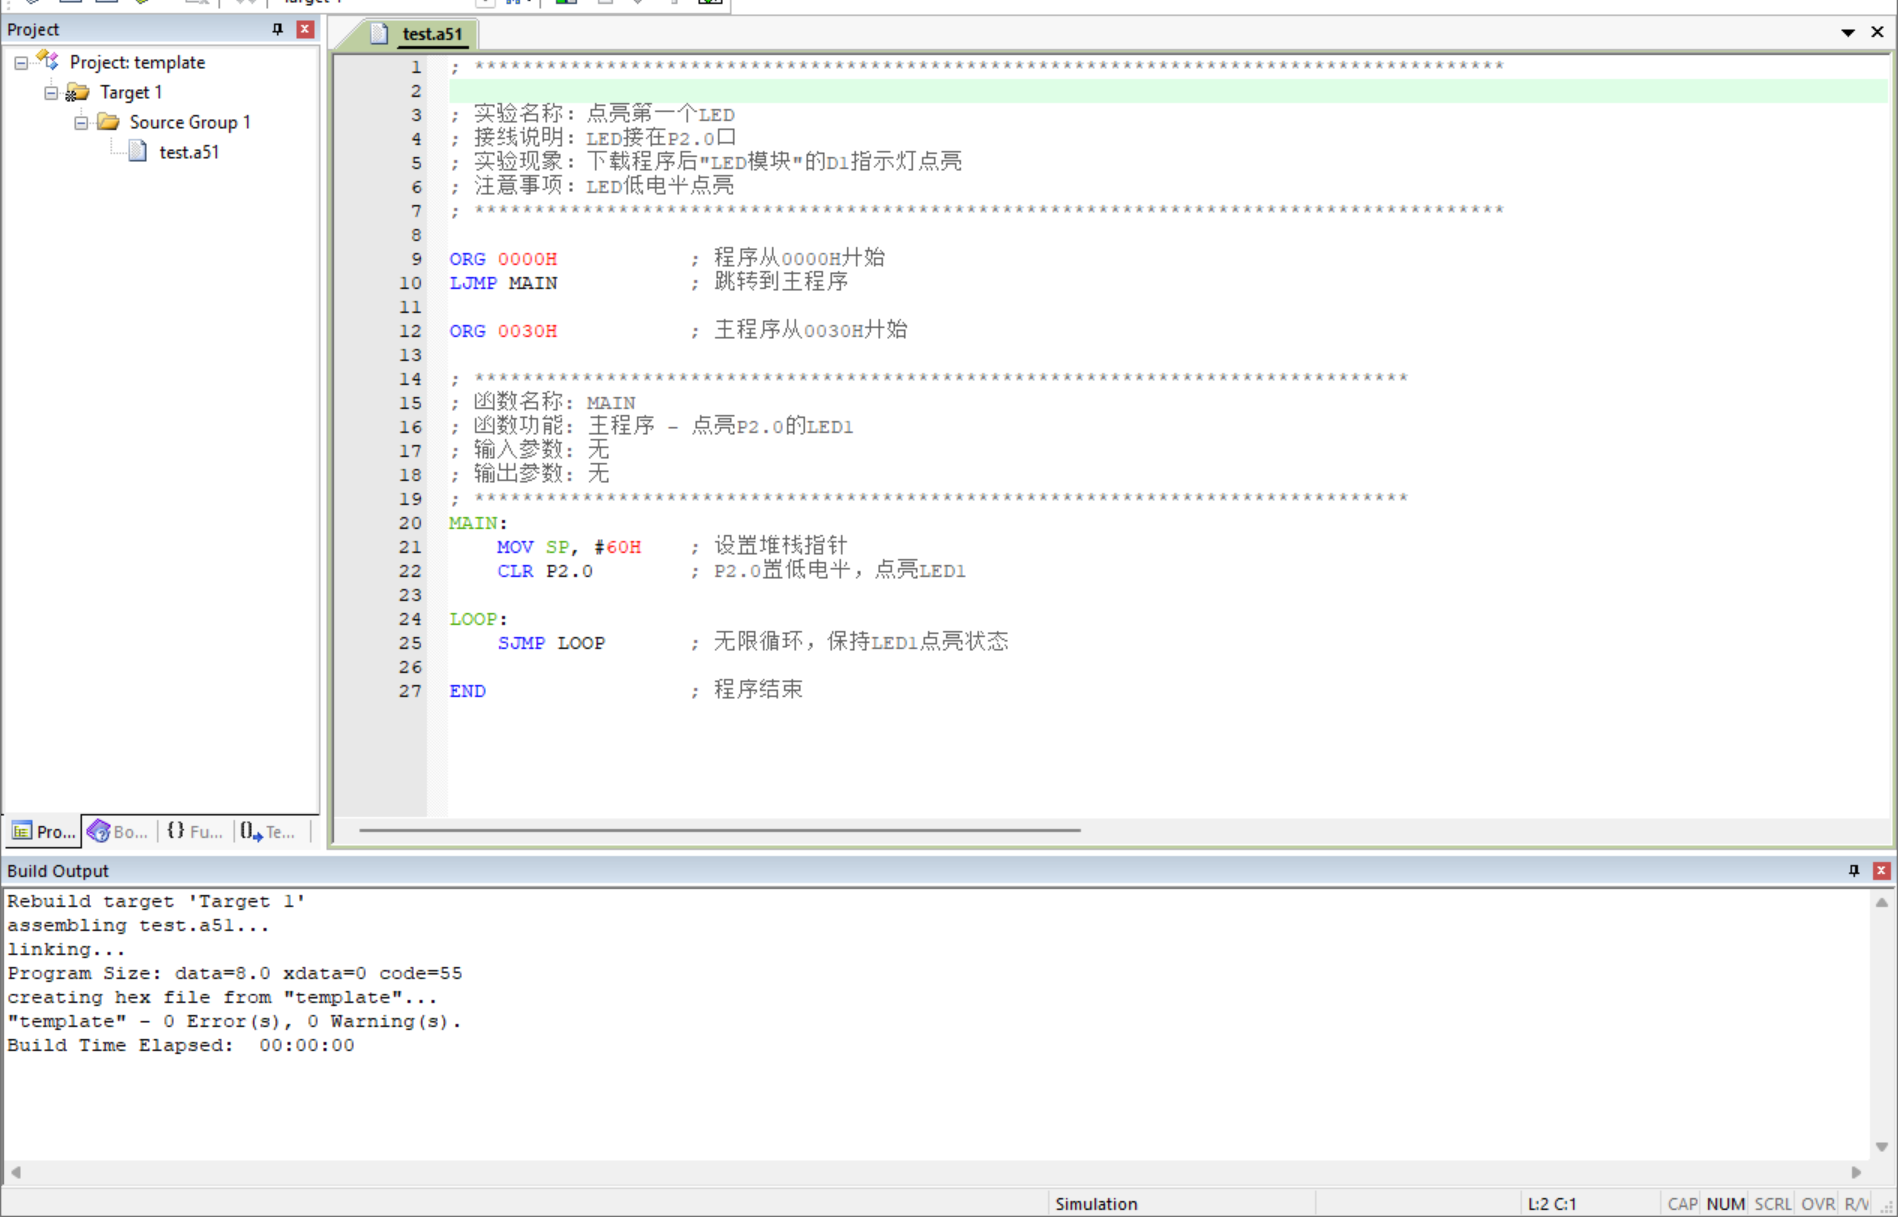Image resolution: width=1898 pixels, height=1217 pixels.
Task: Click the 'CLR P2.0' instruction
Action: [x=545, y=571]
